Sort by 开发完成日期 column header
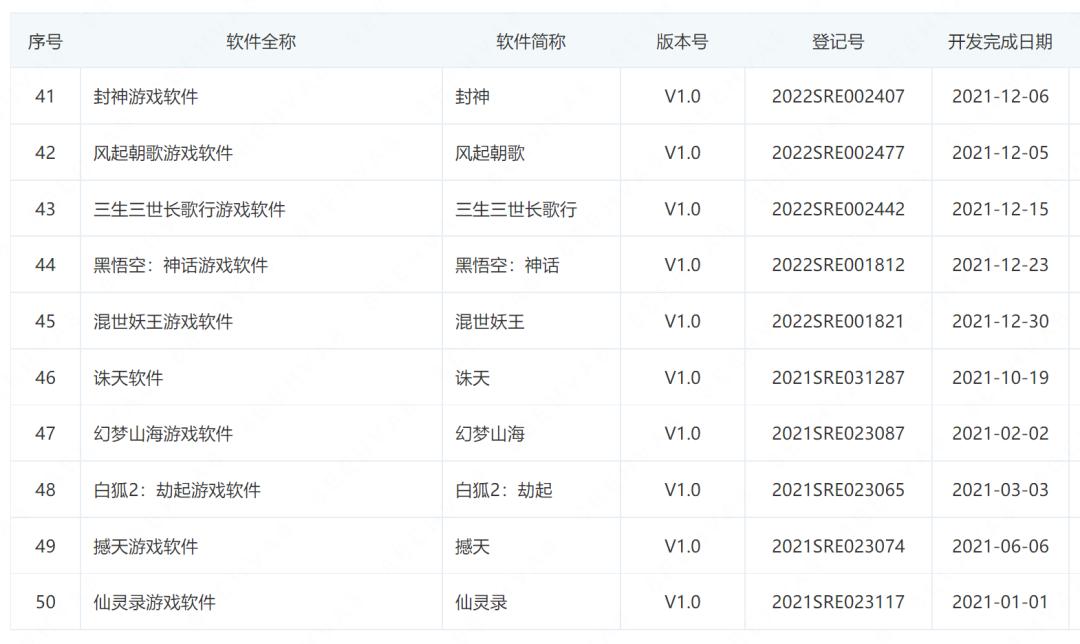The image size is (1080, 644). pyautogui.click(x=1000, y=42)
